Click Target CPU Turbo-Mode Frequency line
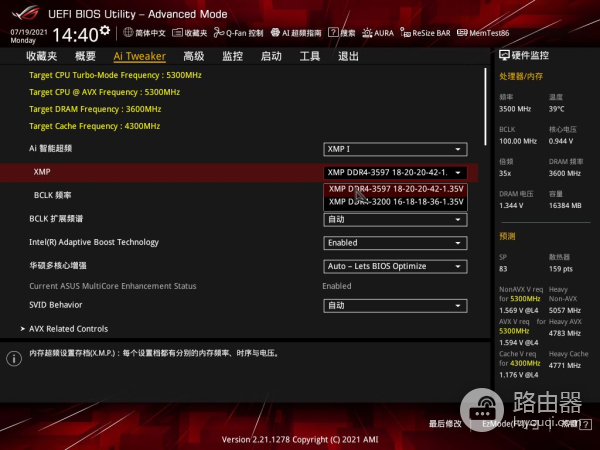600x450 pixels. (x=115, y=75)
